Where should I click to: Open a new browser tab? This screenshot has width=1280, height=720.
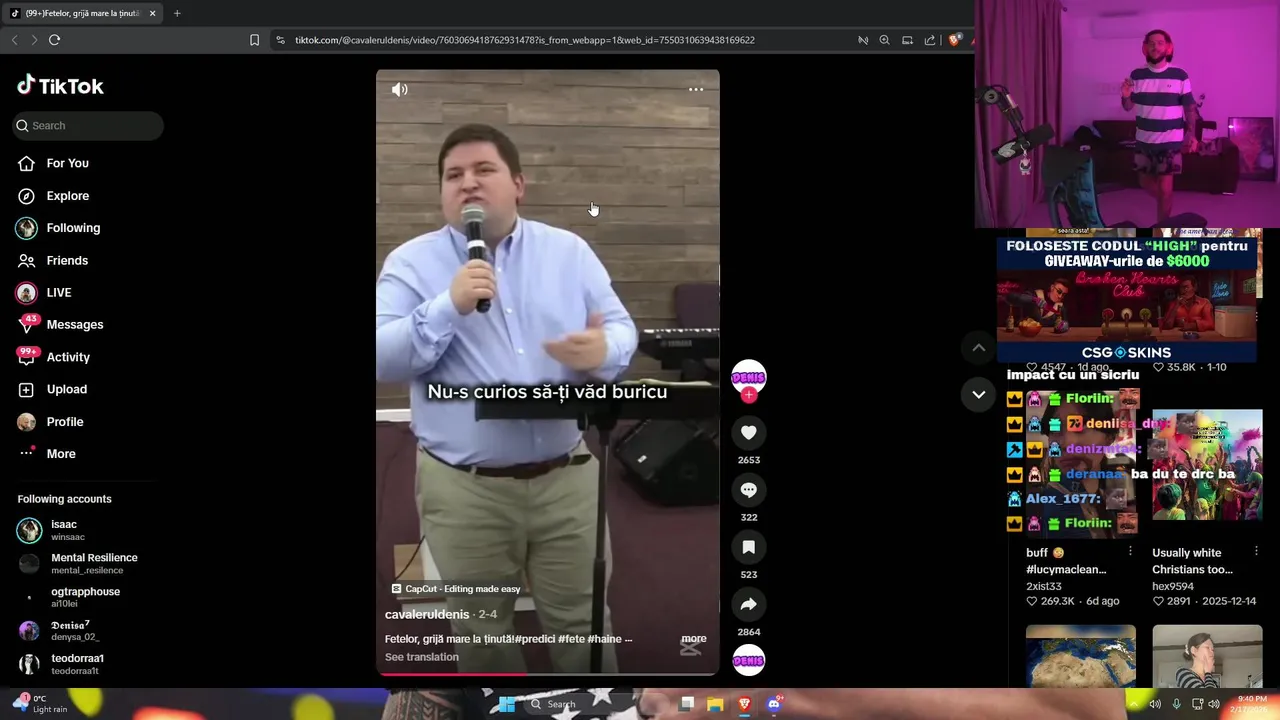pos(177,13)
